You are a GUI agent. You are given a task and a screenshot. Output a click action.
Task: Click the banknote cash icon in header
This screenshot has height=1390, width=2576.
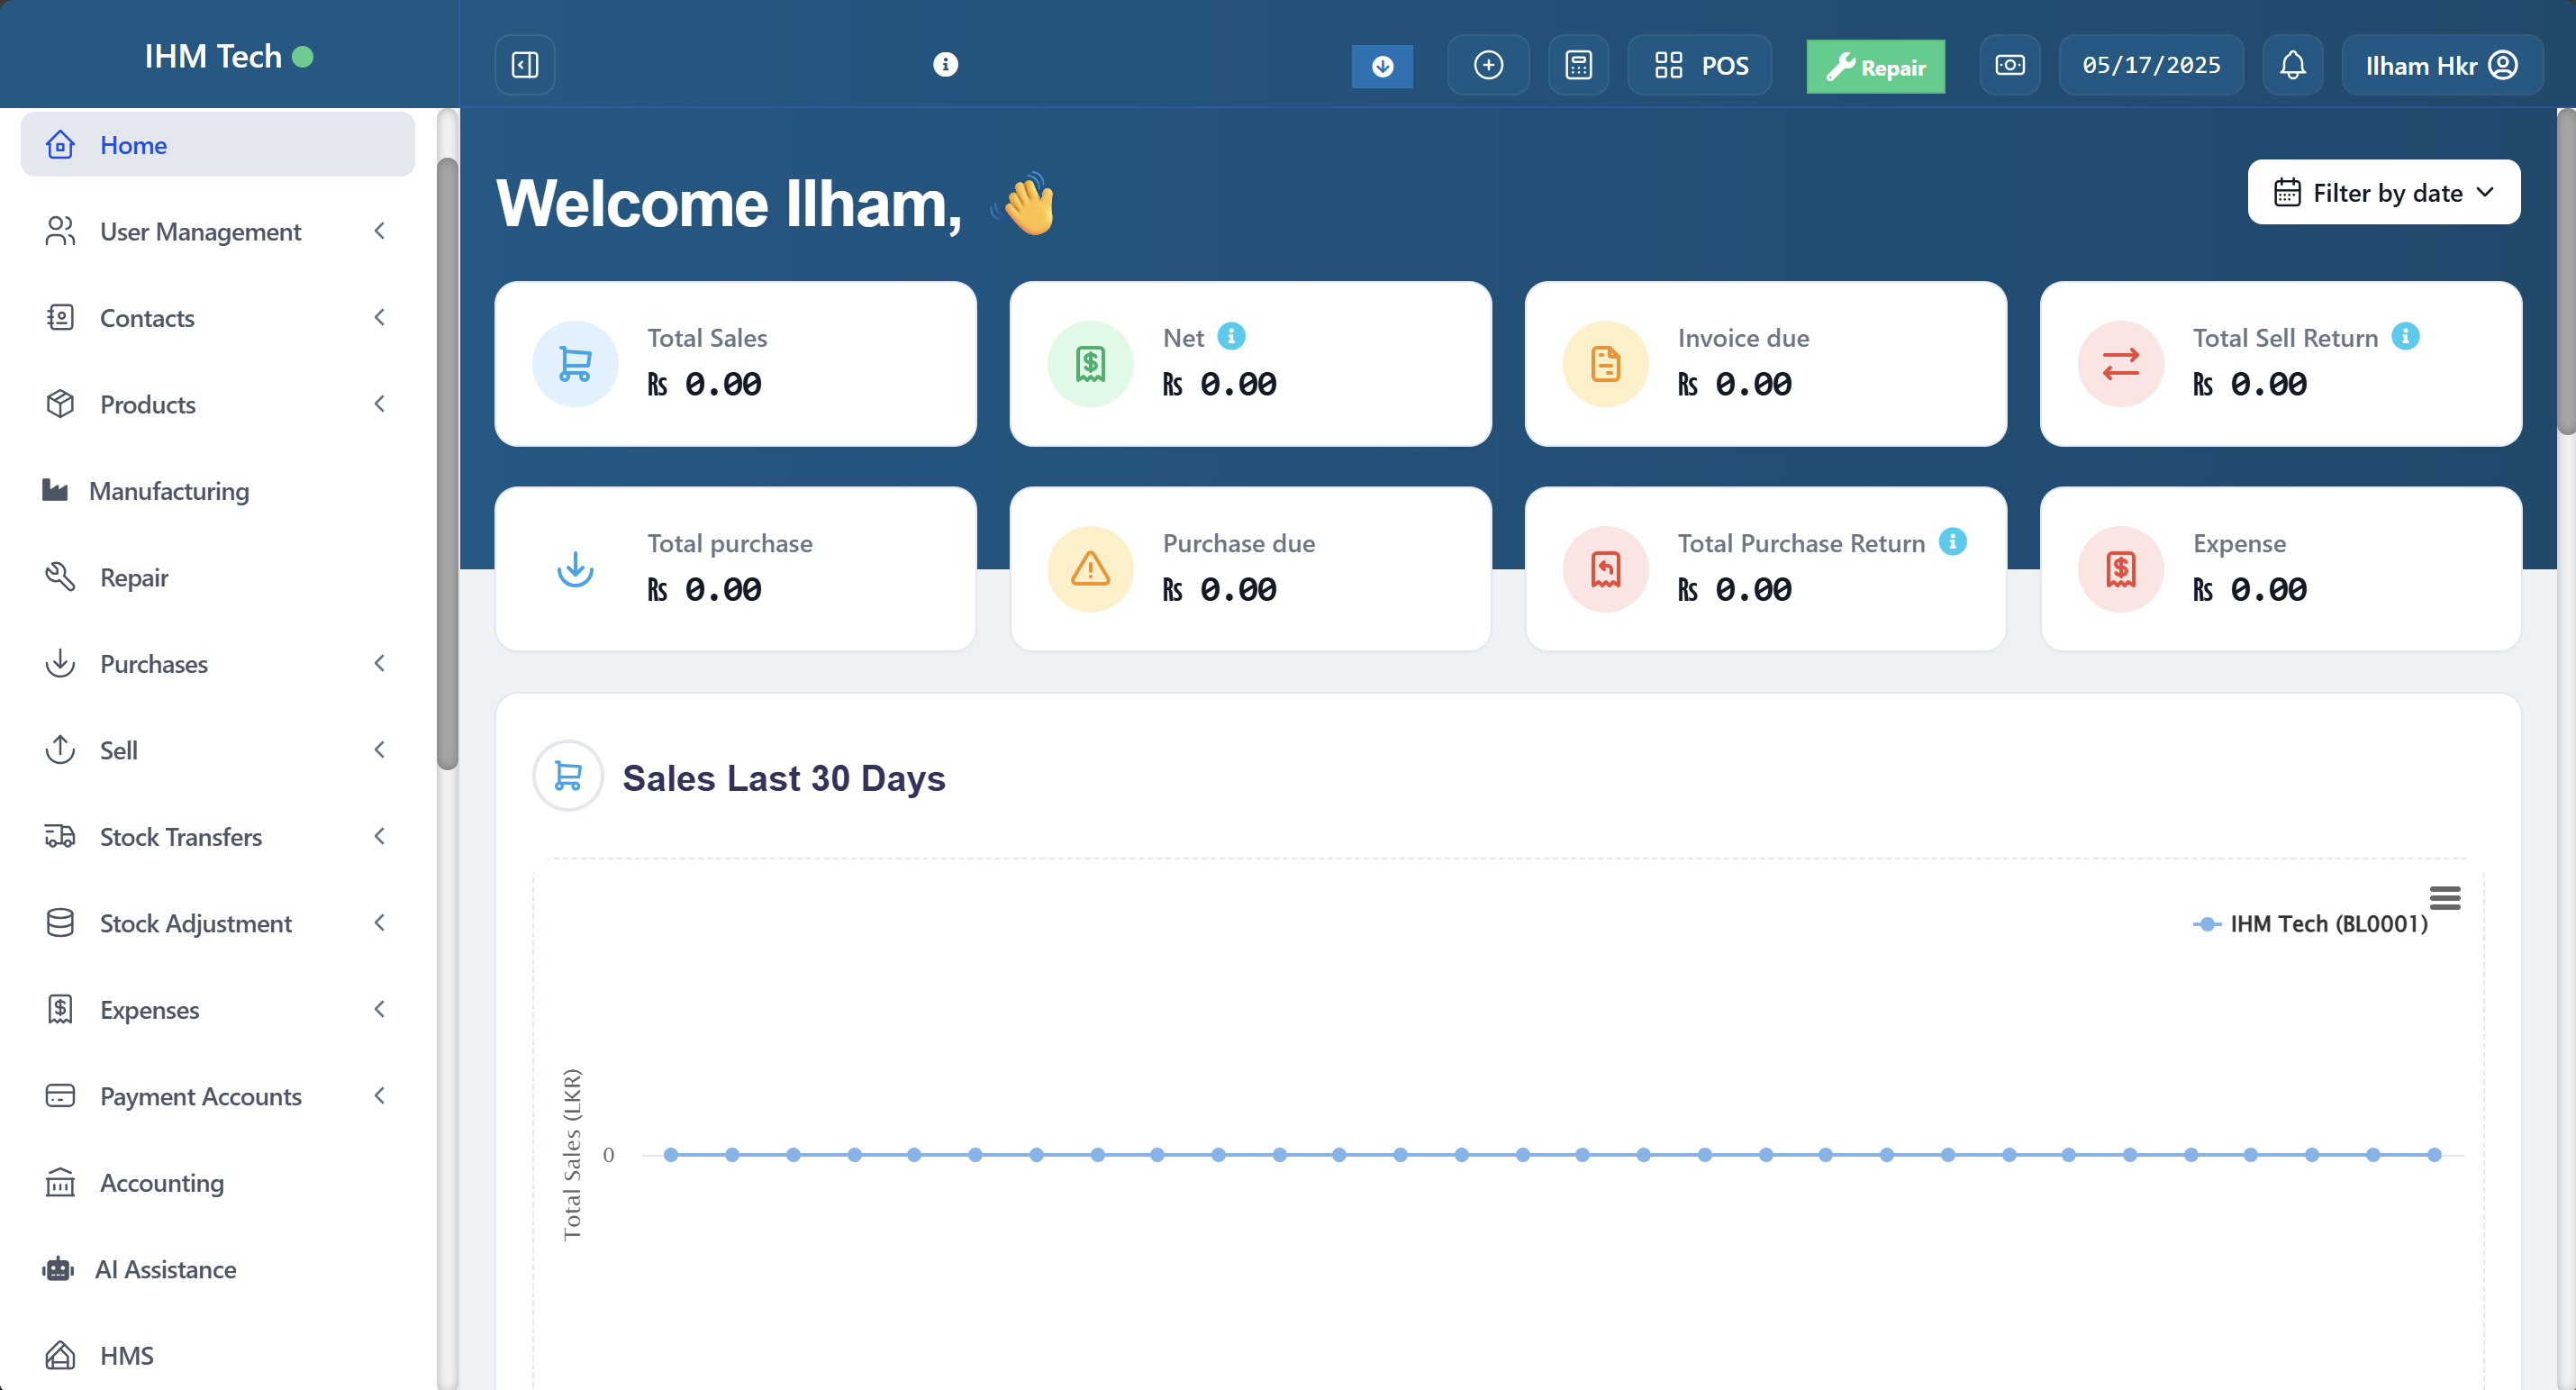coord(2010,65)
